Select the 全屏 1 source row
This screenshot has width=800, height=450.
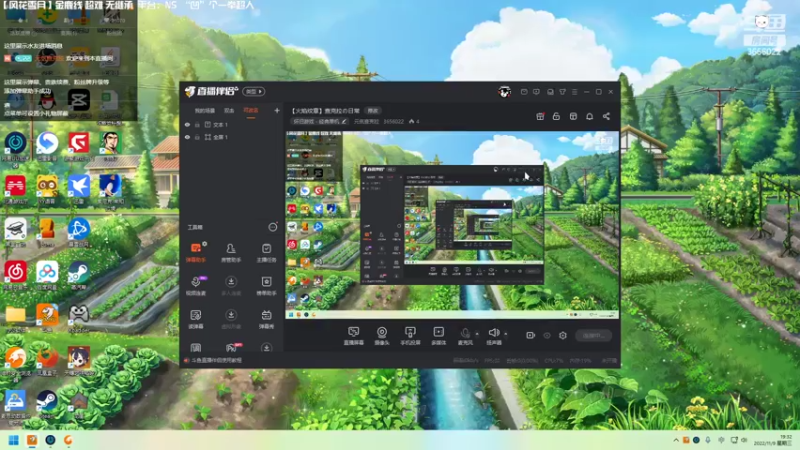[x=232, y=137]
